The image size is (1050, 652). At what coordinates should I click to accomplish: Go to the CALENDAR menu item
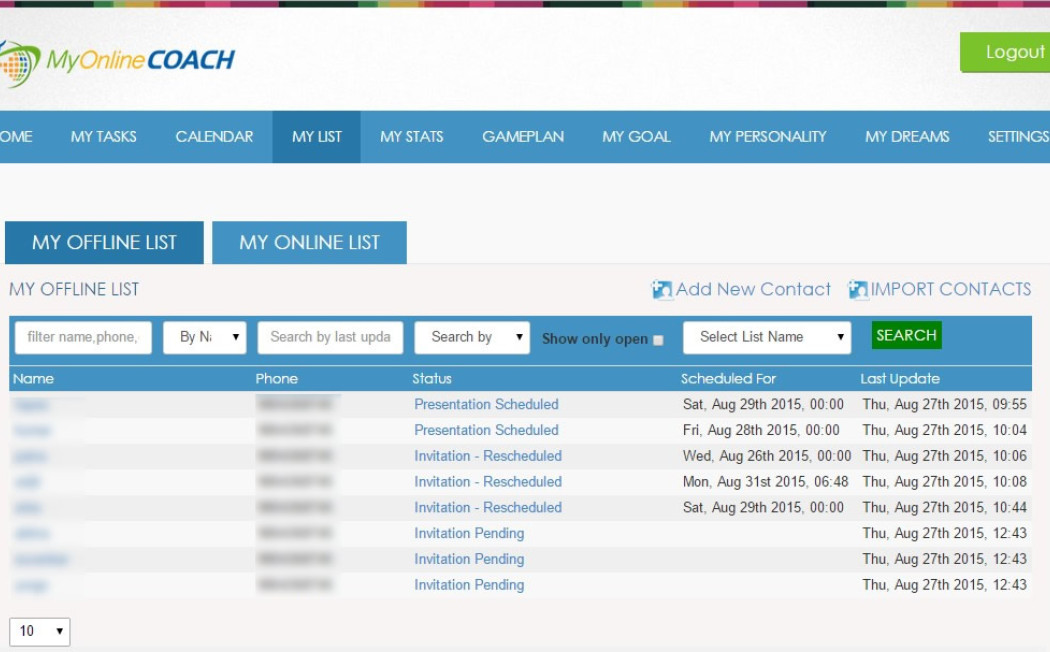tap(214, 137)
